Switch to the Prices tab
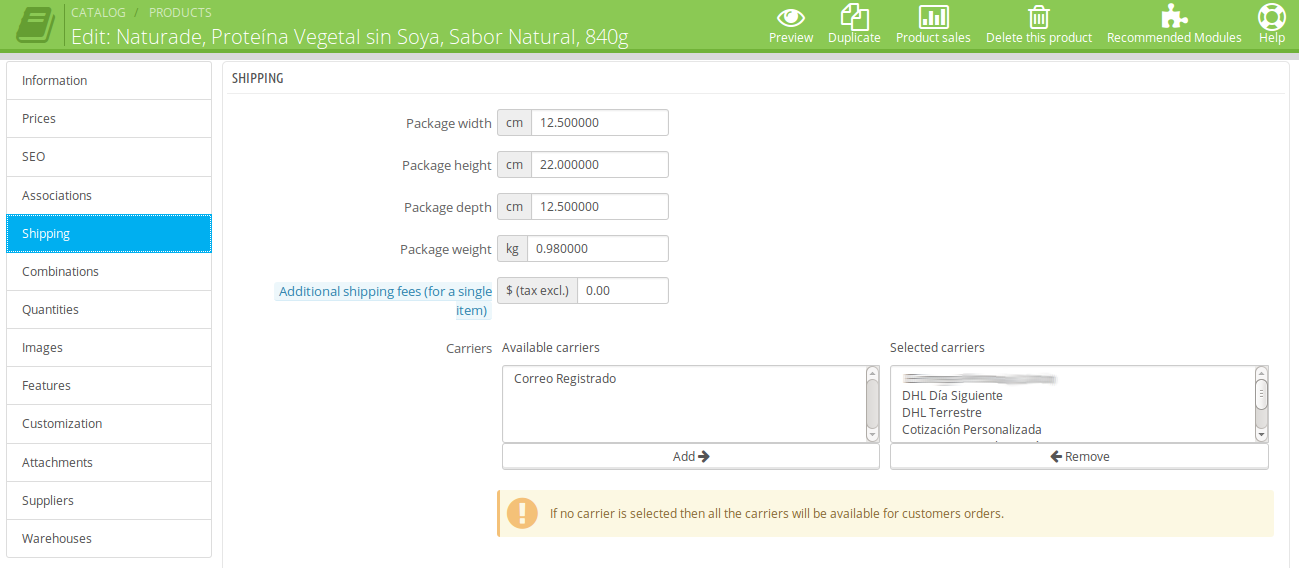The image size is (1299, 568). click(x=109, y=118)
